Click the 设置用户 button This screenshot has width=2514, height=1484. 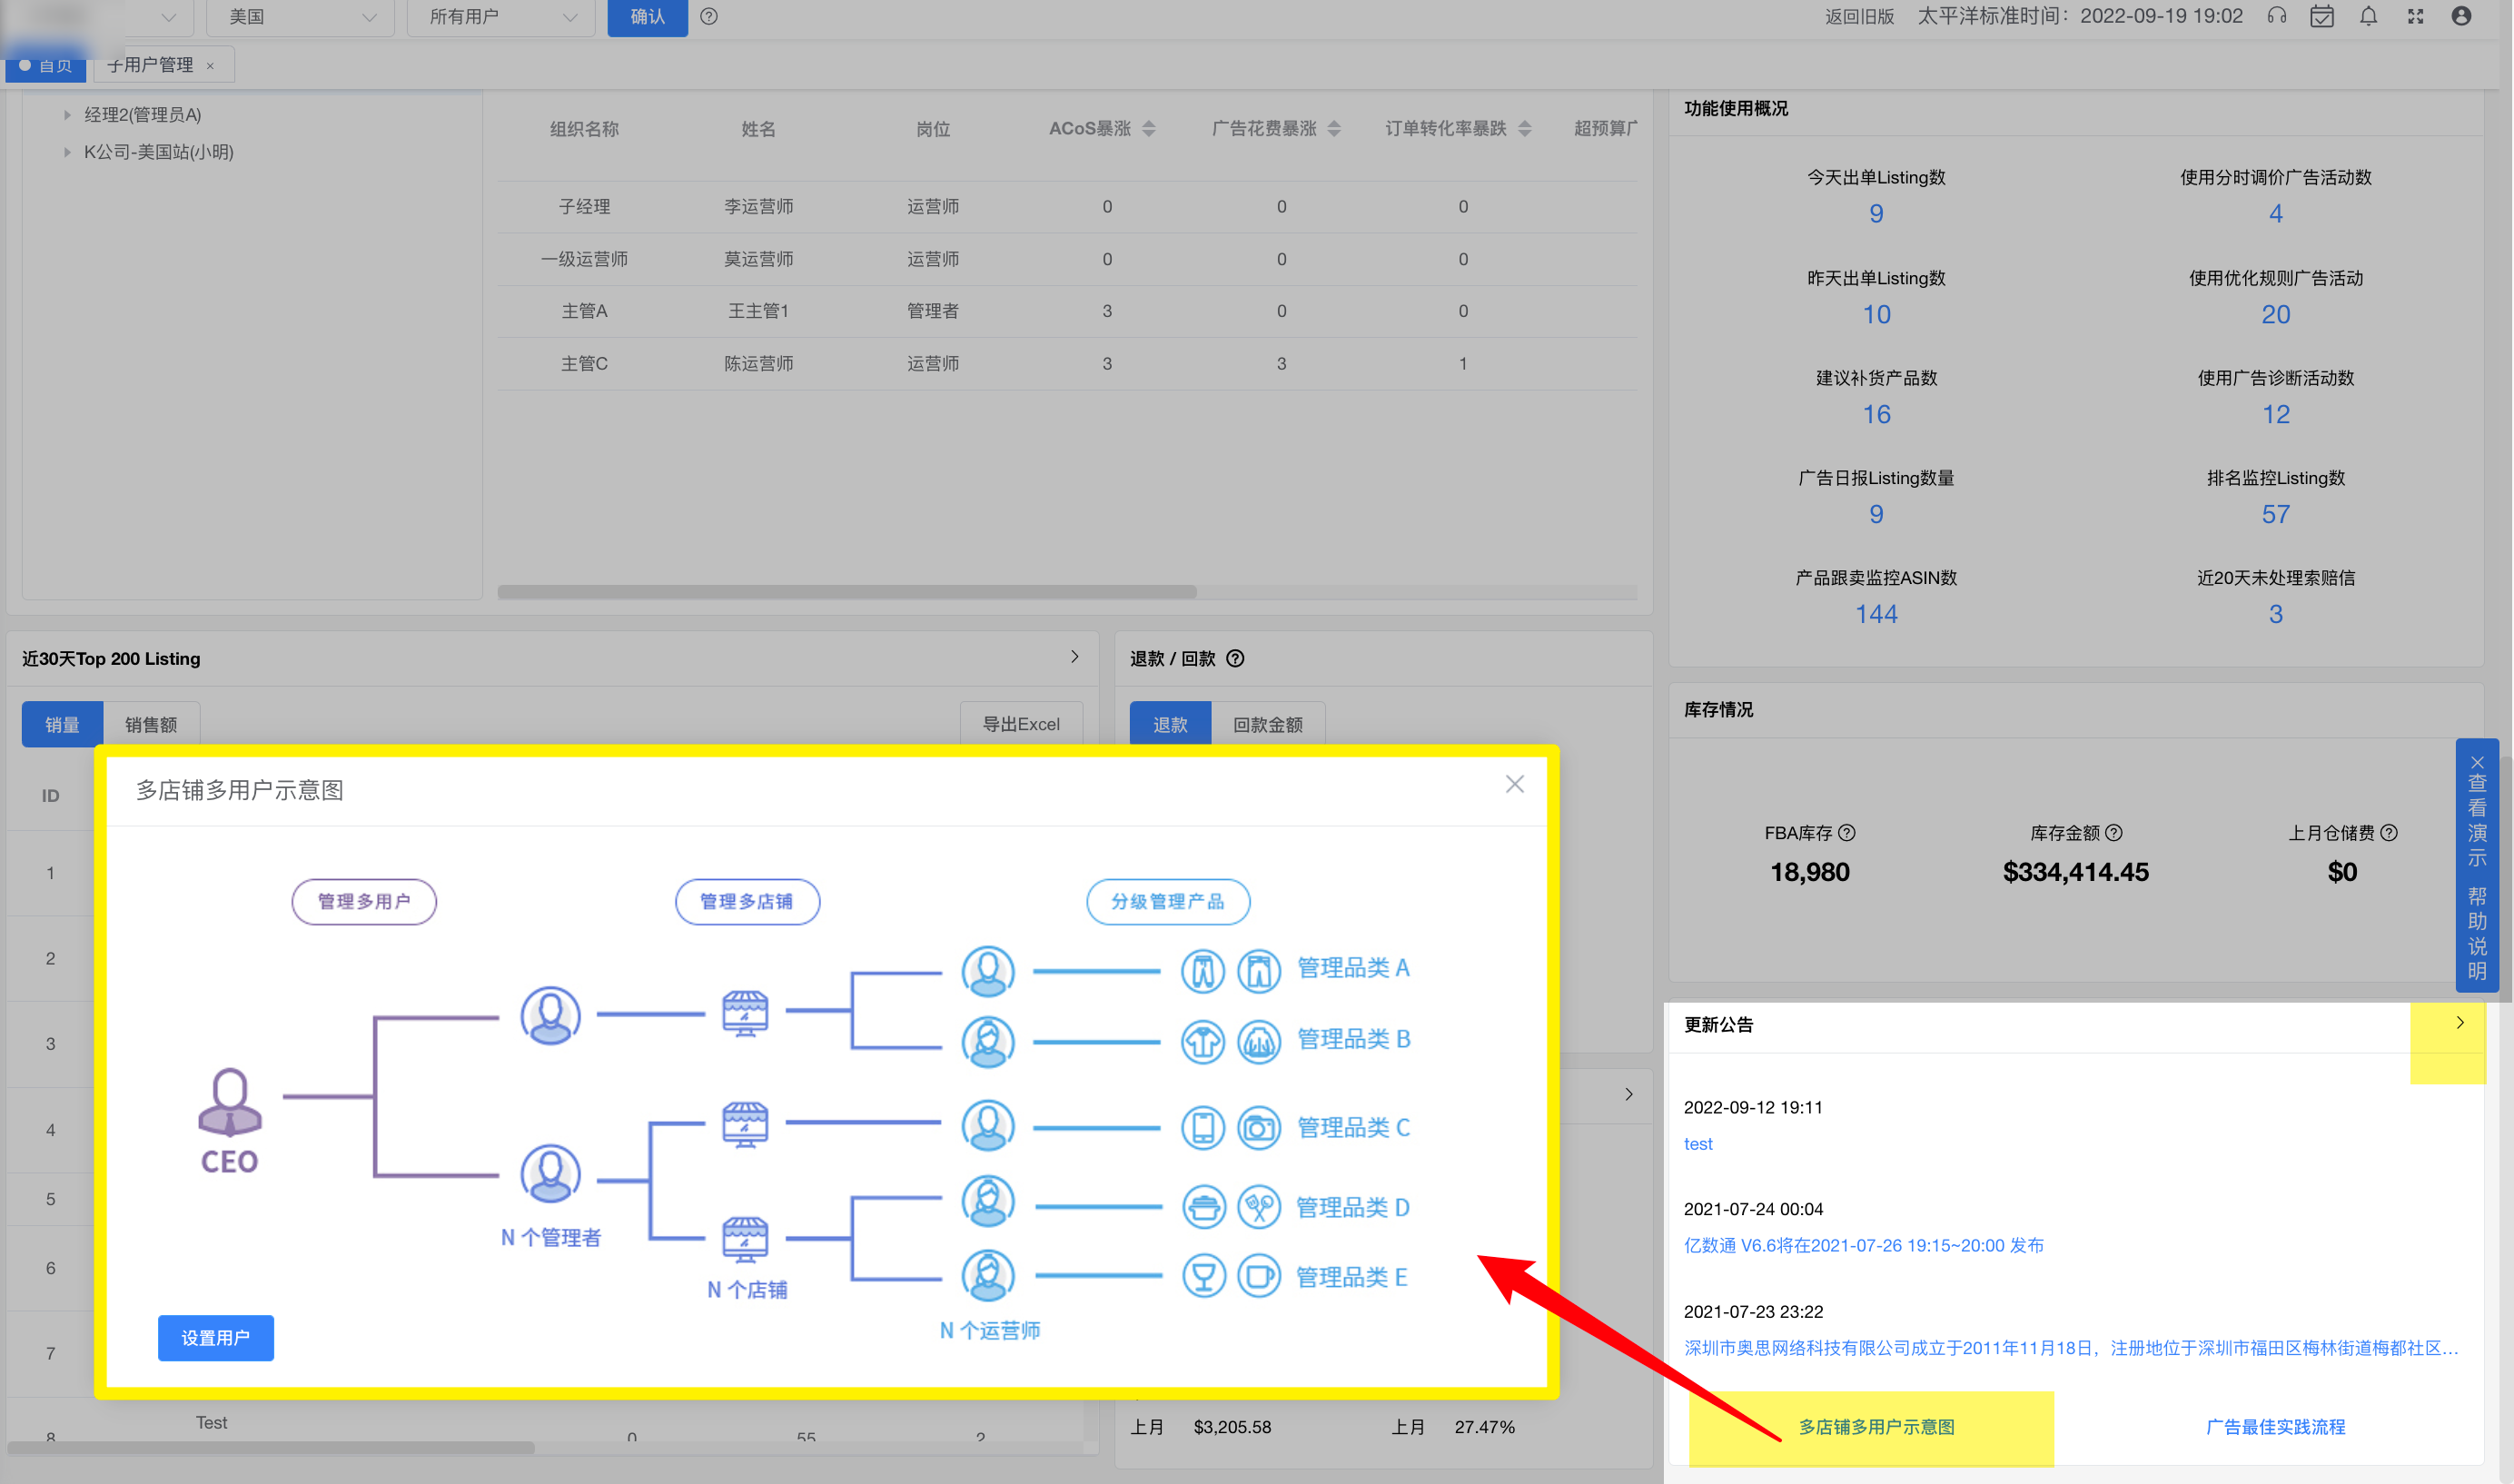pyautogui.click(x=216, y=1338)
